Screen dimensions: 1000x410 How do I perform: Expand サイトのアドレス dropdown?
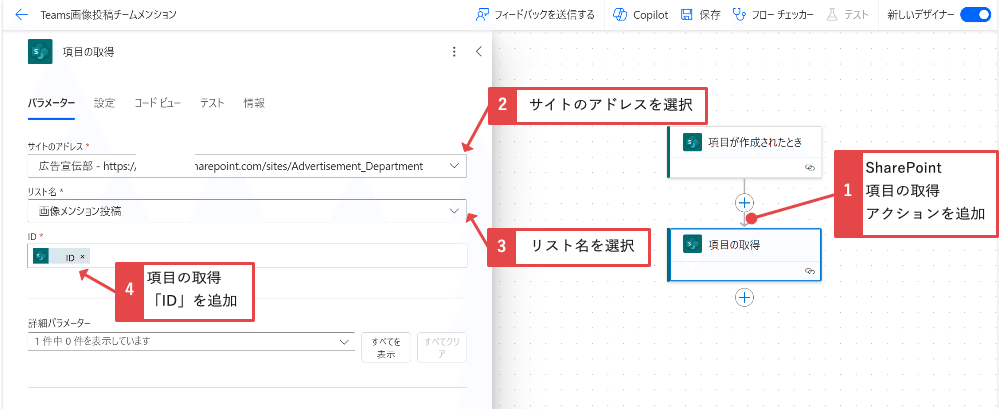454,166
